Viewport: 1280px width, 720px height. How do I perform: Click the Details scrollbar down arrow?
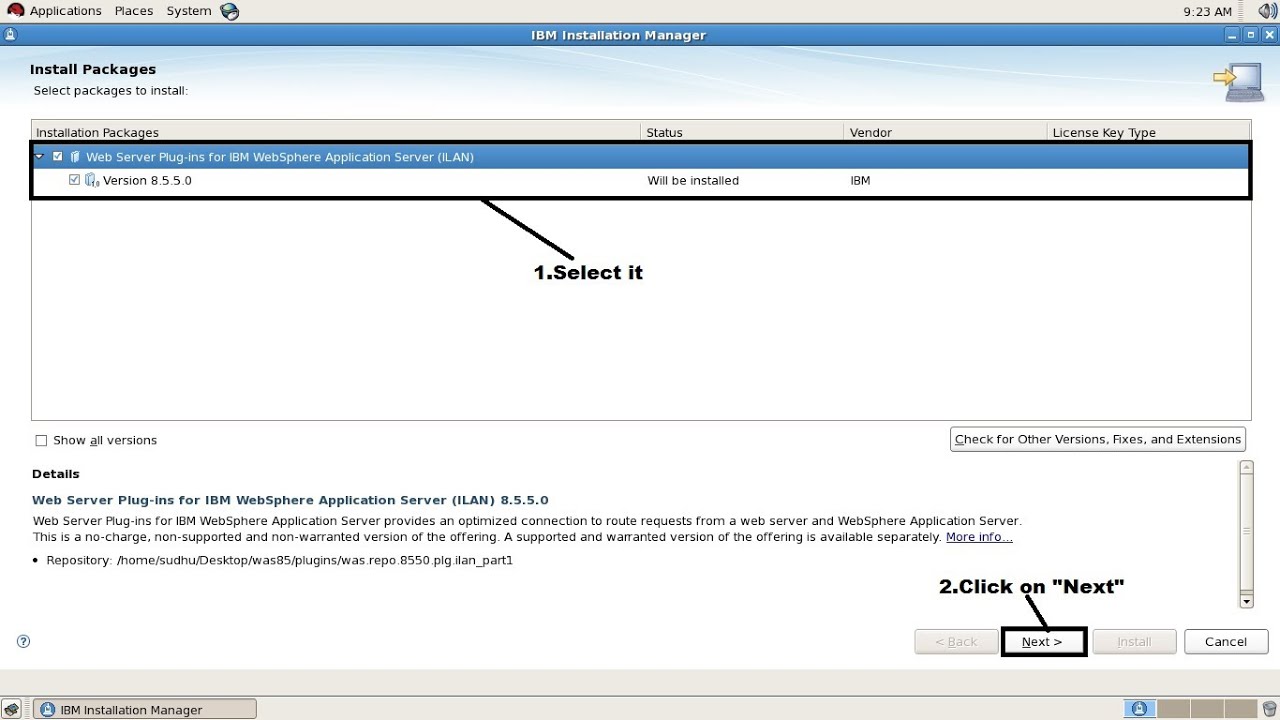pyautogui.click(x=1246, y=601)
